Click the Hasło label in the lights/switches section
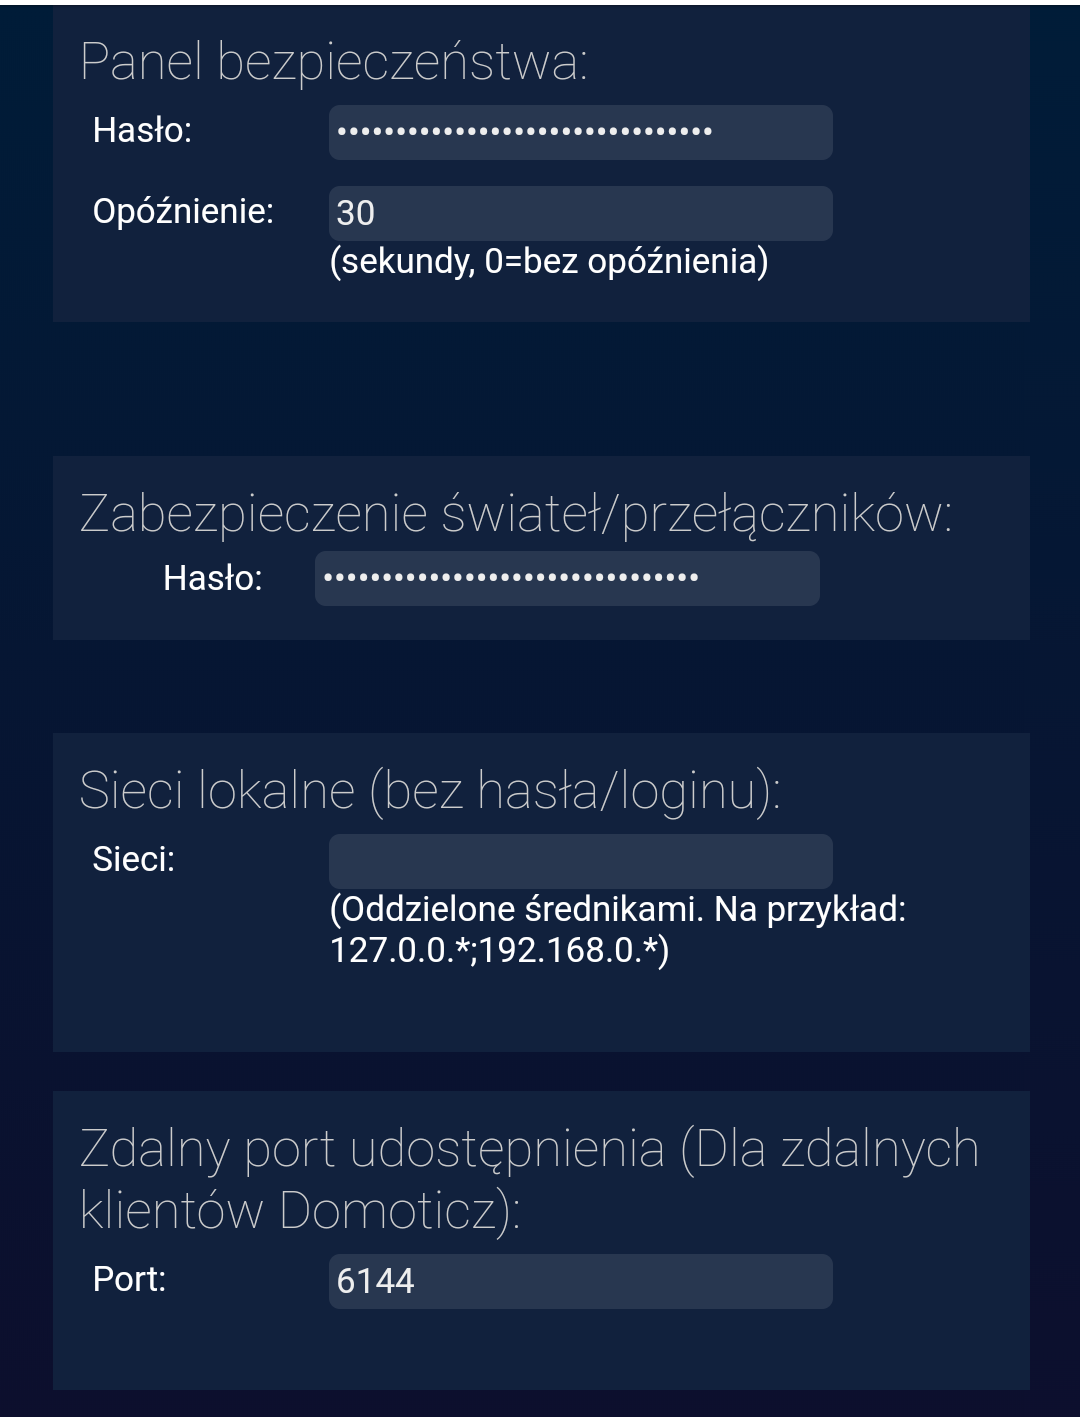Viewport: 1080px width, 1417px height. [x=213, y=577]
